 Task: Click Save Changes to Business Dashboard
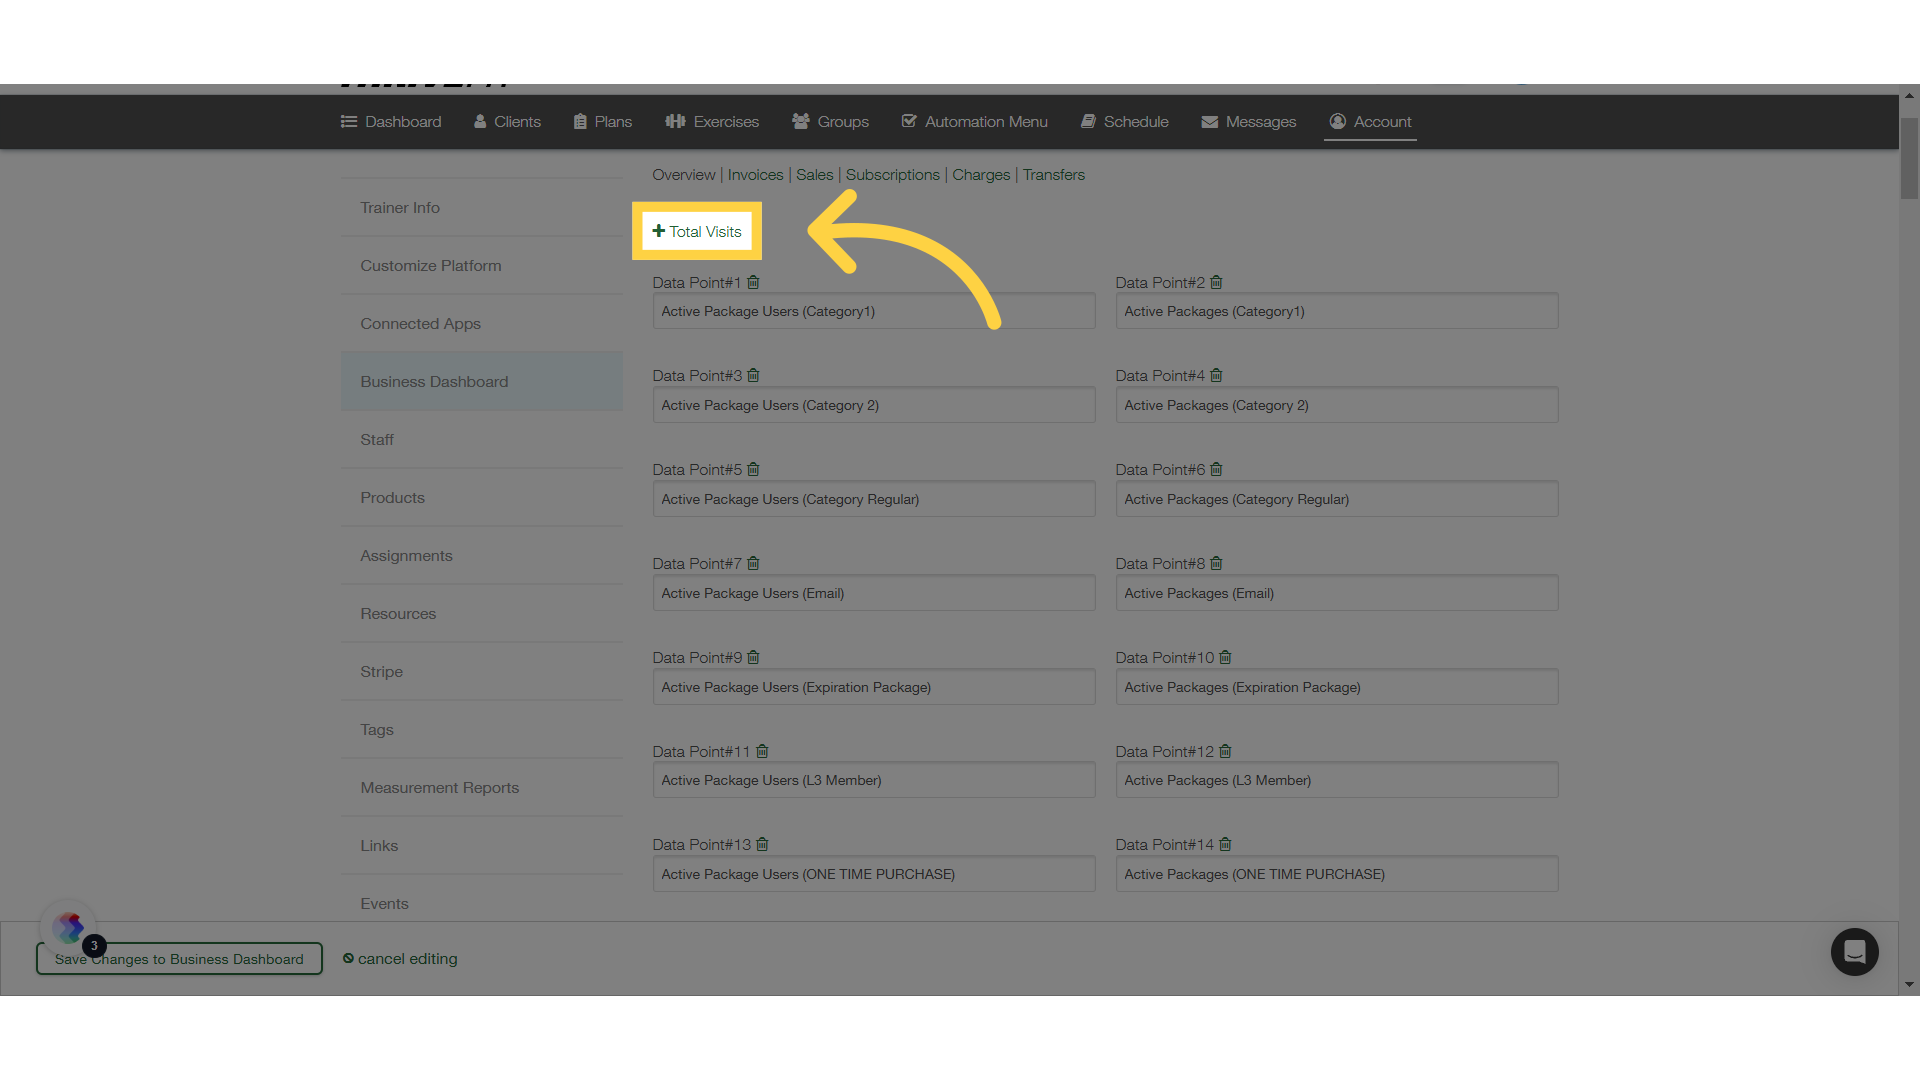179,958
